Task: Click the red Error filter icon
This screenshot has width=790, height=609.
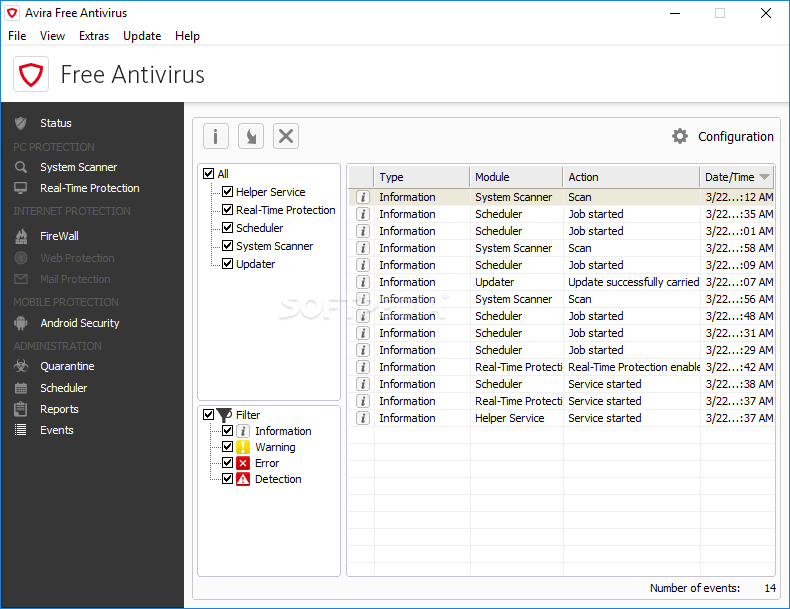Action: tap(243, 463)
